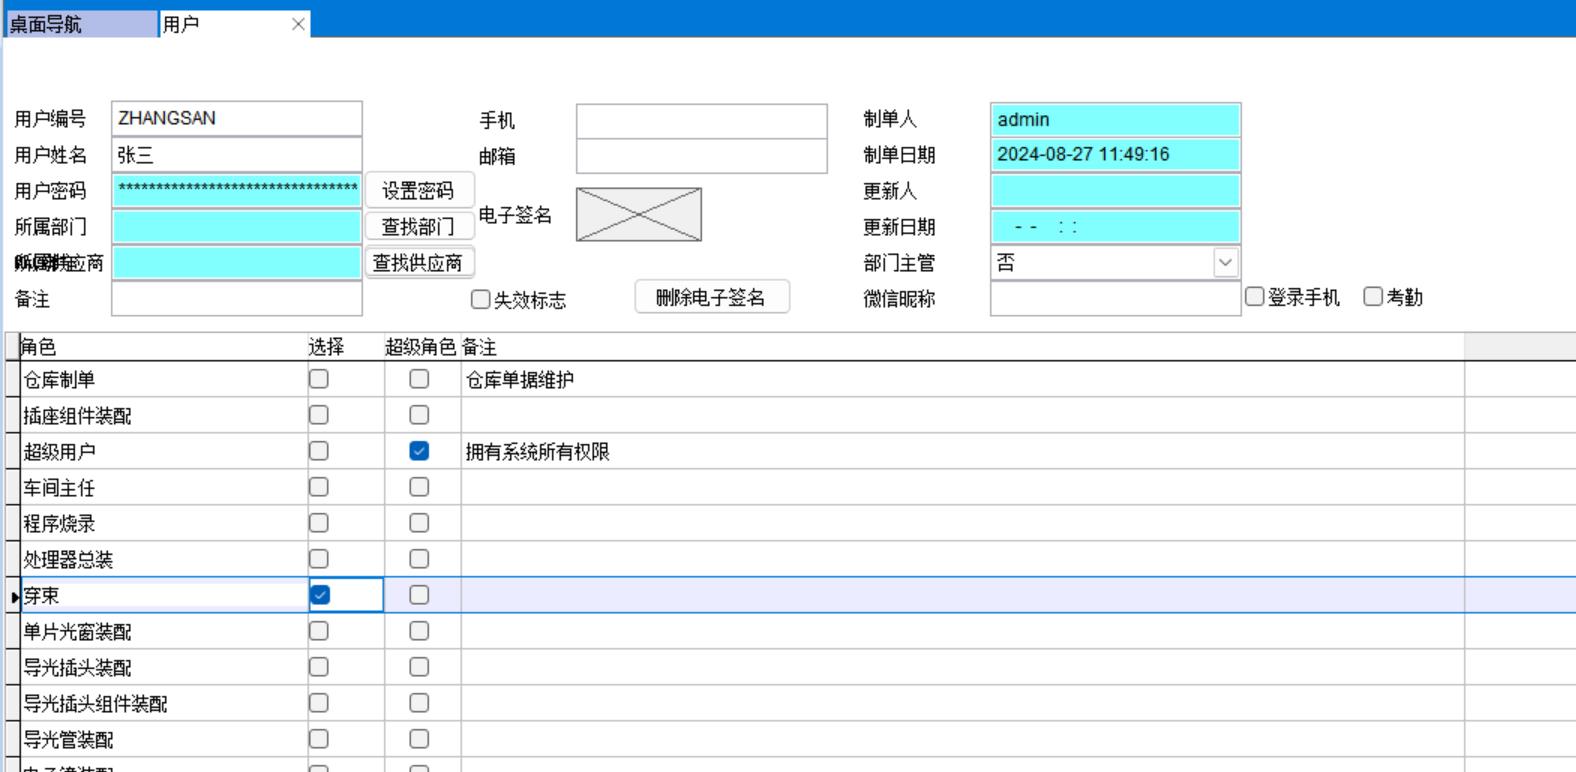Viewport: 1576px width, 772px height.
Task: Click the 用户姓名 field containing 张三
Action: tap(236, 155)
